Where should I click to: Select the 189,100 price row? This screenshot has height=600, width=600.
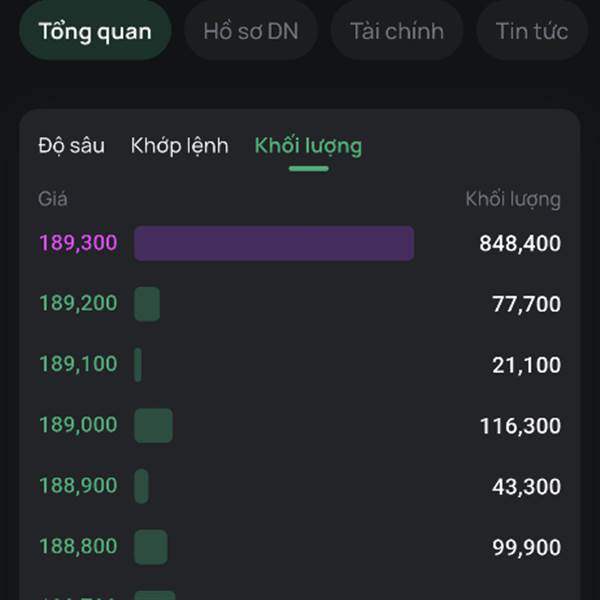point(78,365)
